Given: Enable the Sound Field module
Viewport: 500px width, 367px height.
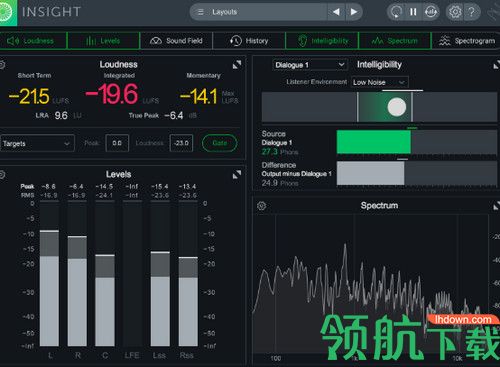Looking at the screenshot, I should tap(176, 41).
